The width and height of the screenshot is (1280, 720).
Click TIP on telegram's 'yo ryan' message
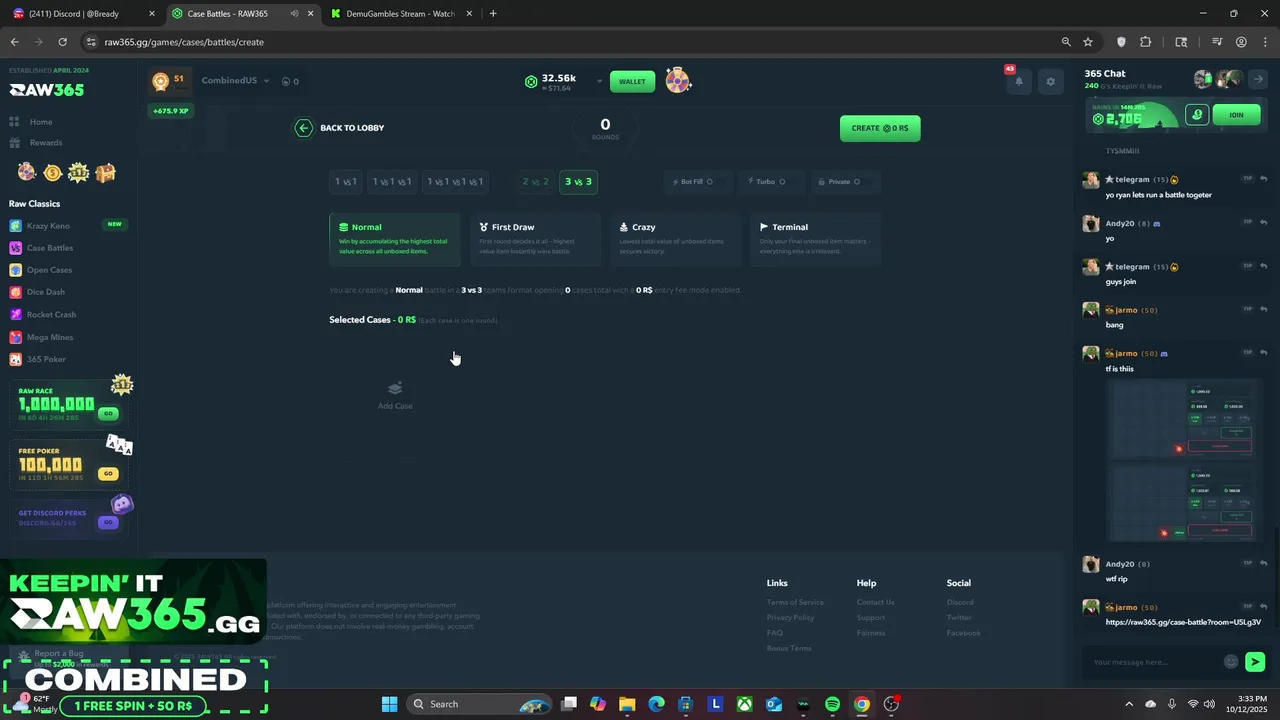pyautogui.click(x=1247, y=179)
